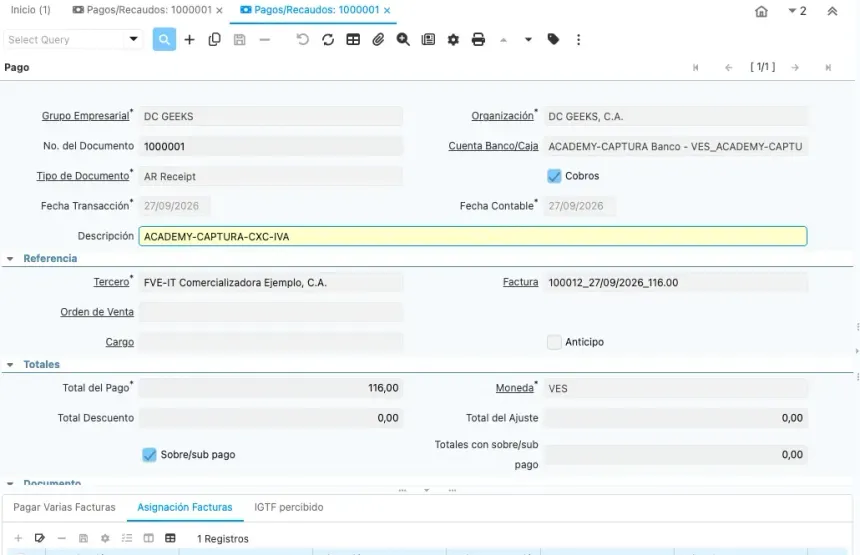Open the Select Query dropdown
860x555 pixels.
tap(133, 39)
